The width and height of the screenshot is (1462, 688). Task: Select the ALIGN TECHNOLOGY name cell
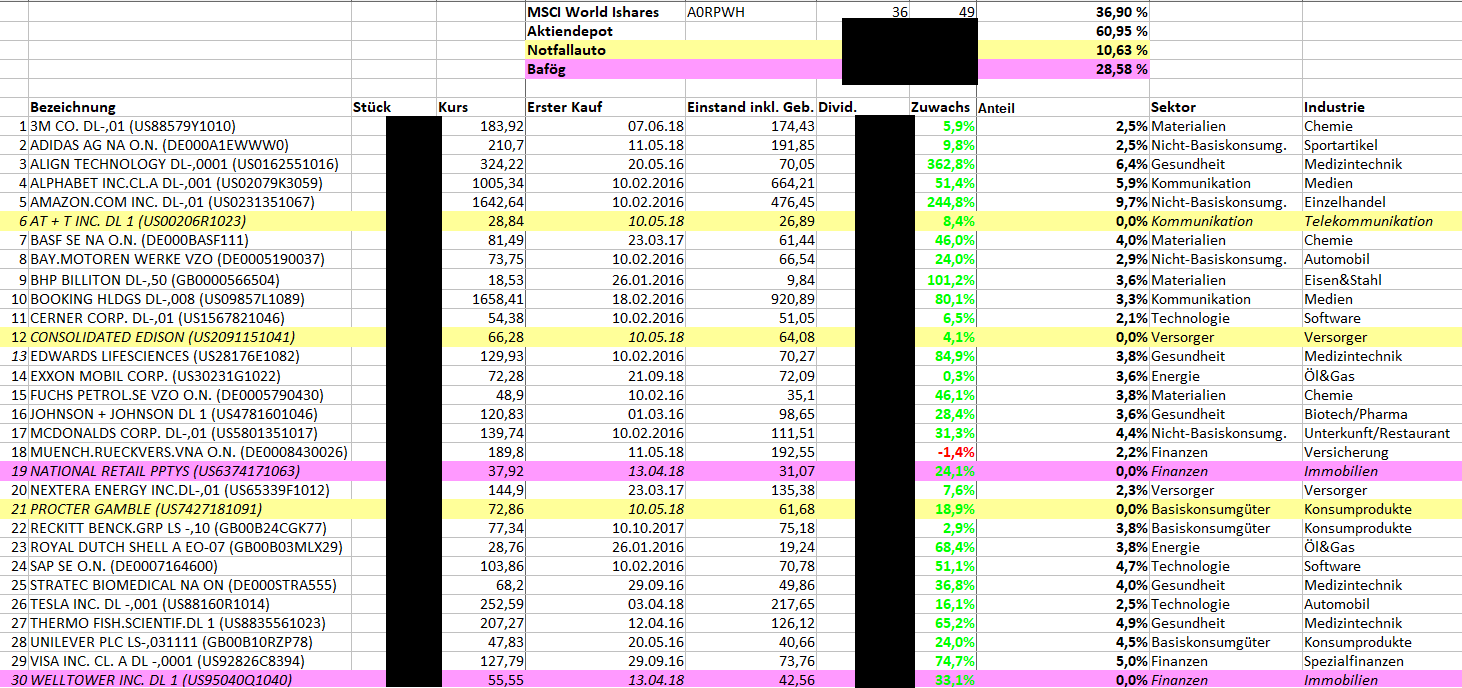coord(190,164)
